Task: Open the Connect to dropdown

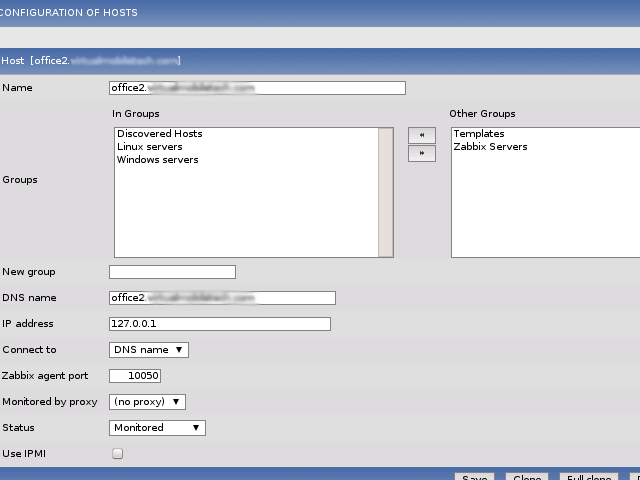Action: pyautogui.click(x=149, y=350)
